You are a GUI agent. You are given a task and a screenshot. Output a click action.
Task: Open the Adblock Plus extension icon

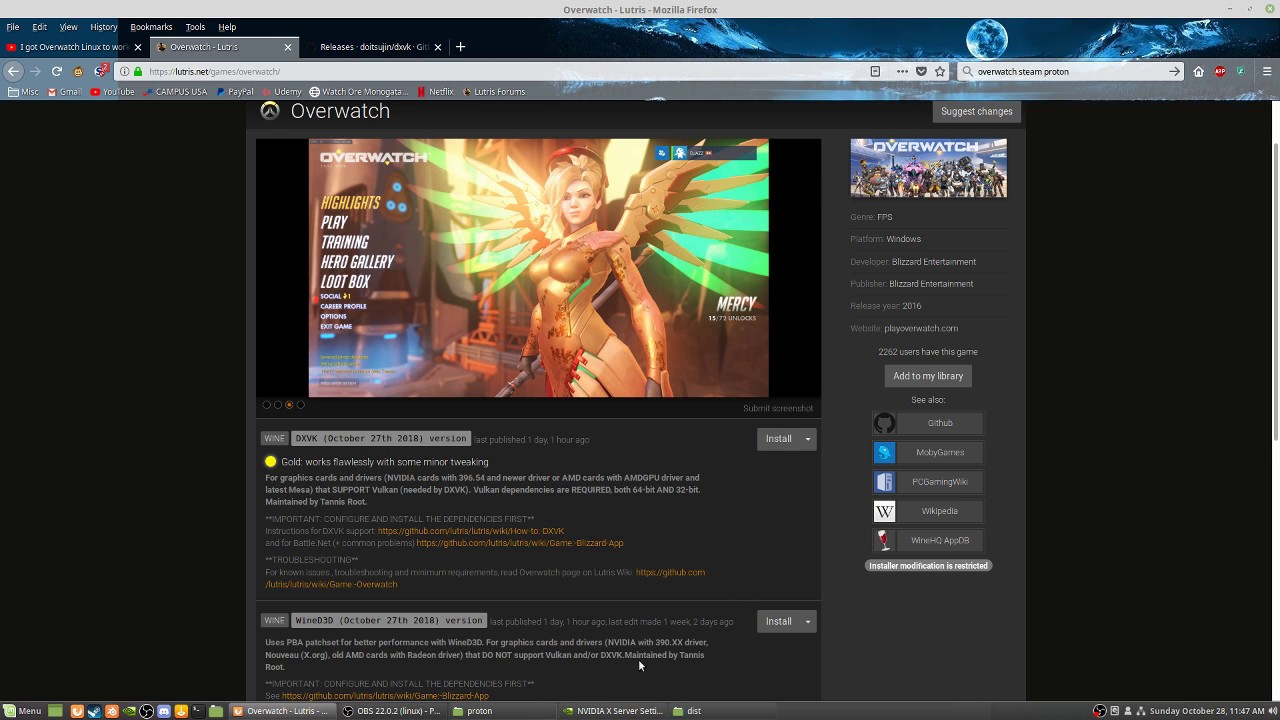[x=1220, y=71]
